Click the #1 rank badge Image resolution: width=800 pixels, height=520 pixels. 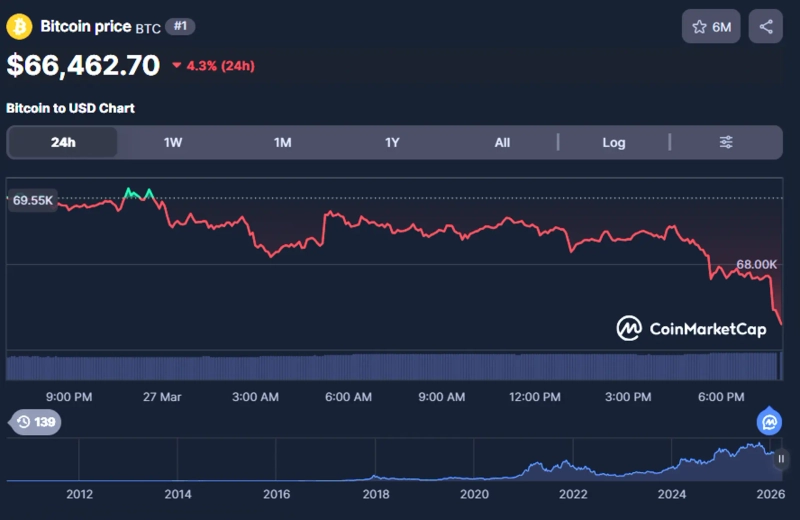[181, 26]
